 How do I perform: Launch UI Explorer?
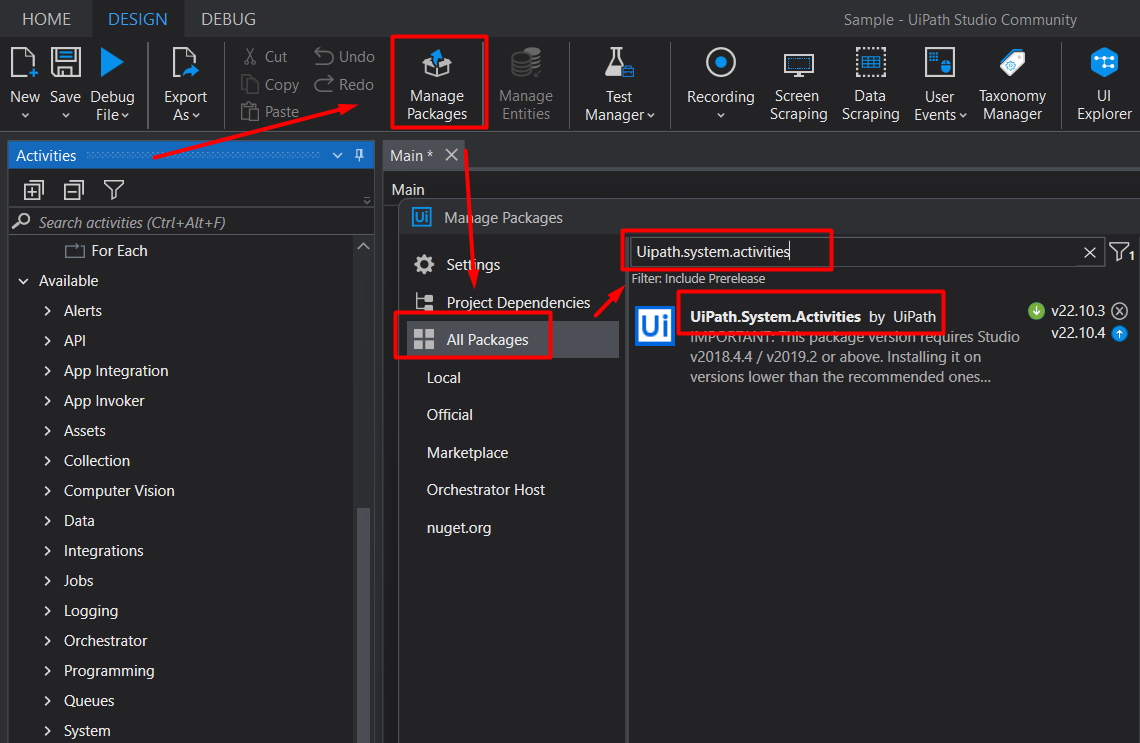point(1104,83)
